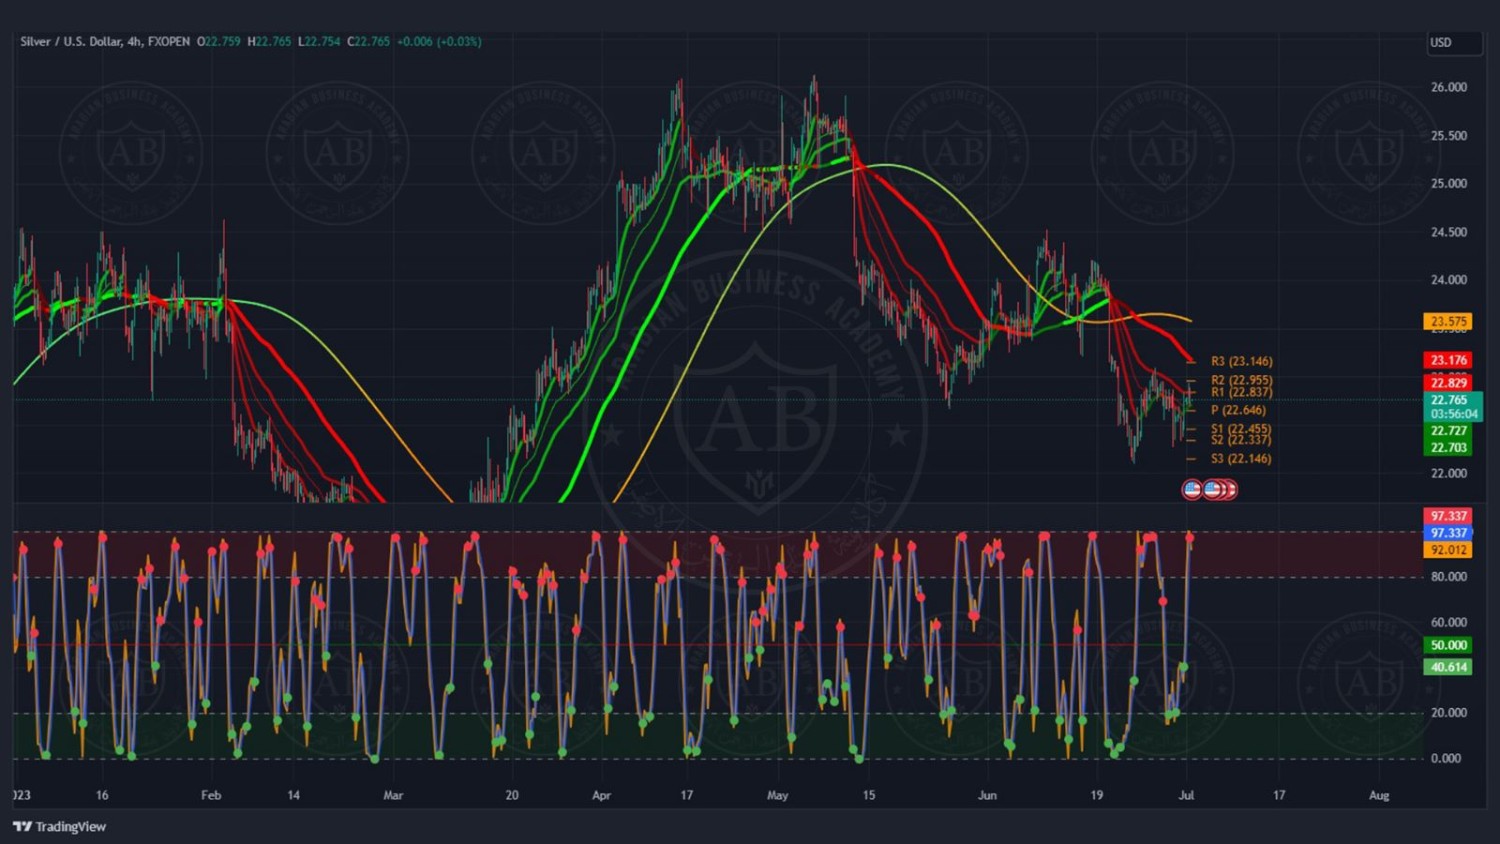The image size is (1500, 844).
Task: Click the 20.000 oscillator scale label
Action: [x=1449, y=713]
